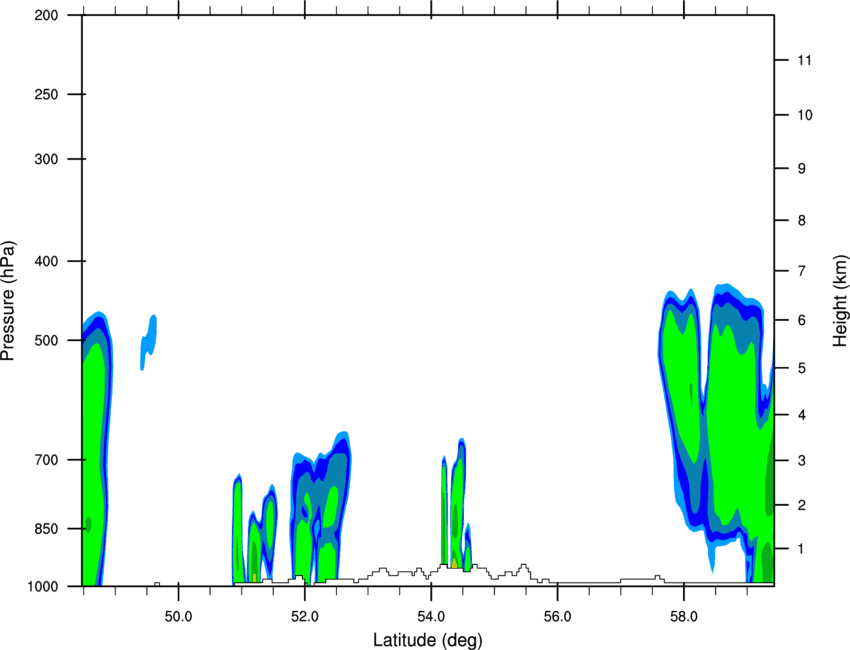The height and width of the screenshot is (650, 850).
Task: Click the small isolated light-blue patch near 500 hPa
Action: click(x=149, y=342)
